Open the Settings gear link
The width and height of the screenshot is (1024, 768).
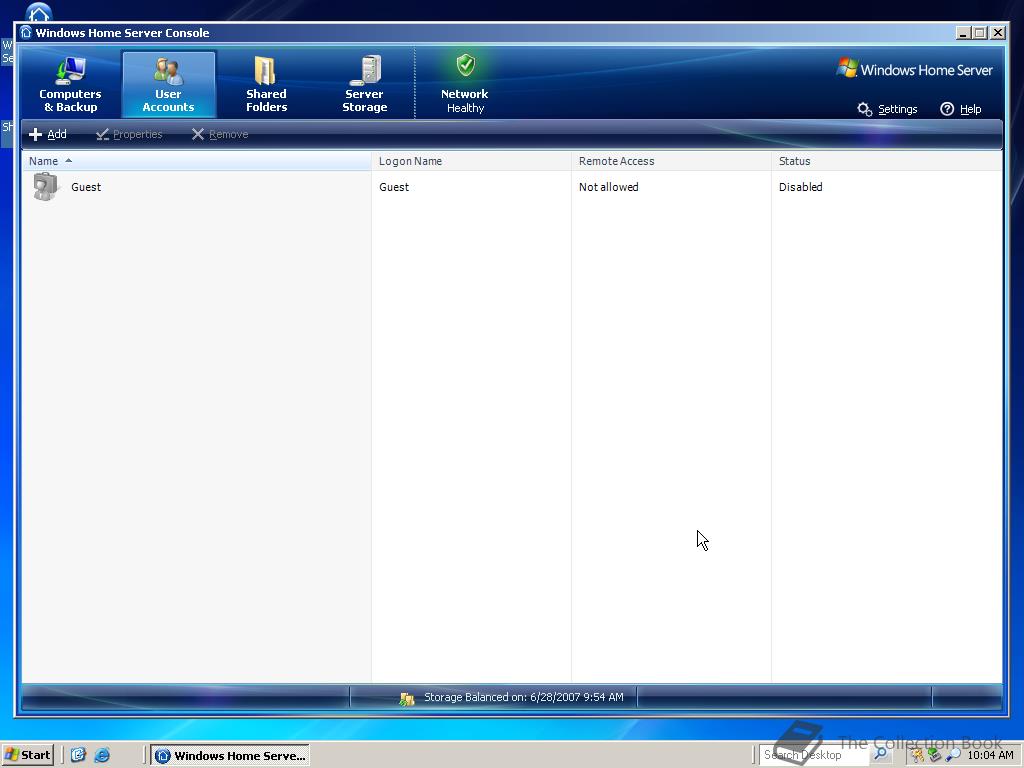[x=888, y=109]
